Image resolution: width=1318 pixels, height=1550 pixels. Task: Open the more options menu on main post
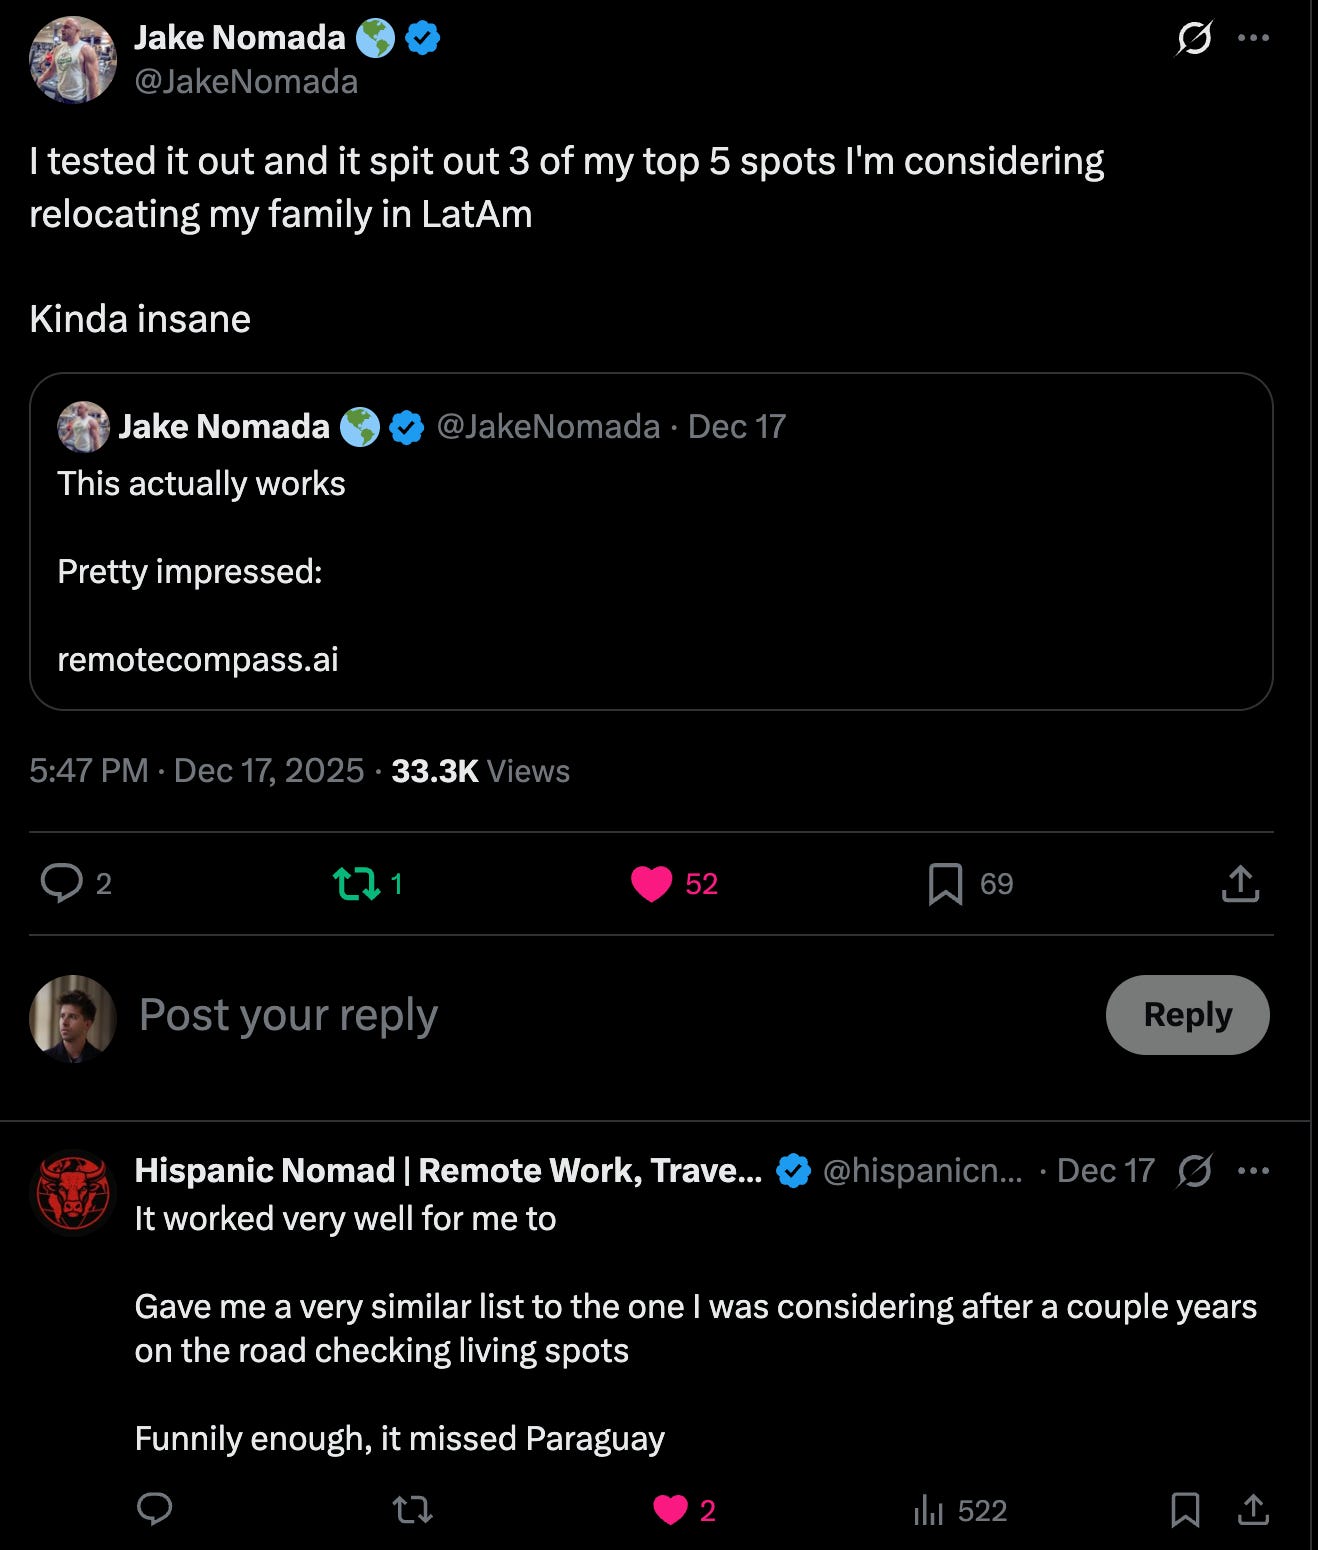[x=1253, y=39]
